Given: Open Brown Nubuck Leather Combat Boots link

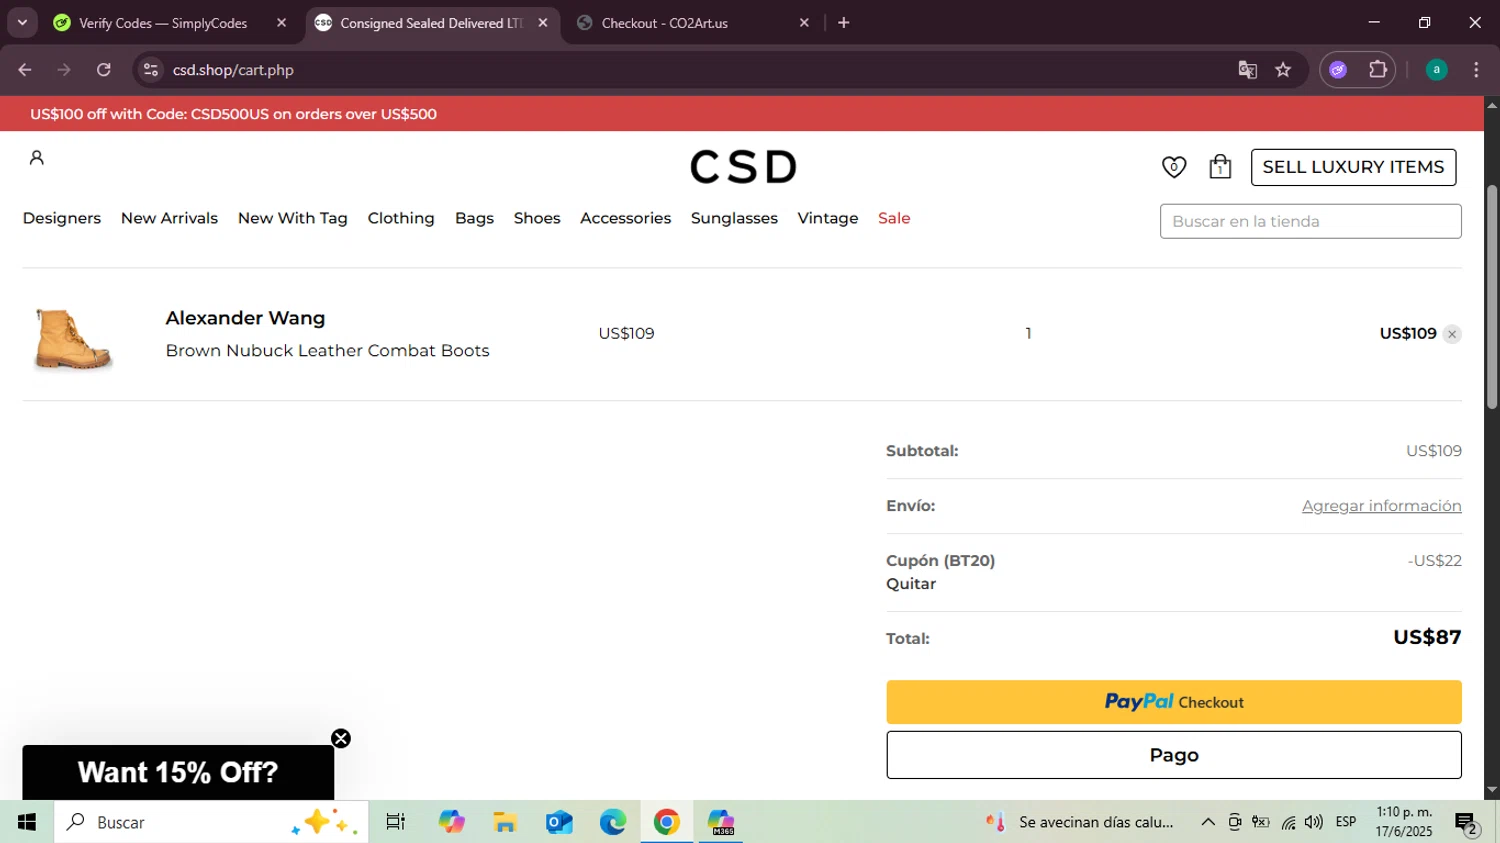Looking at the screenshot, I should [x=327, y=351].
